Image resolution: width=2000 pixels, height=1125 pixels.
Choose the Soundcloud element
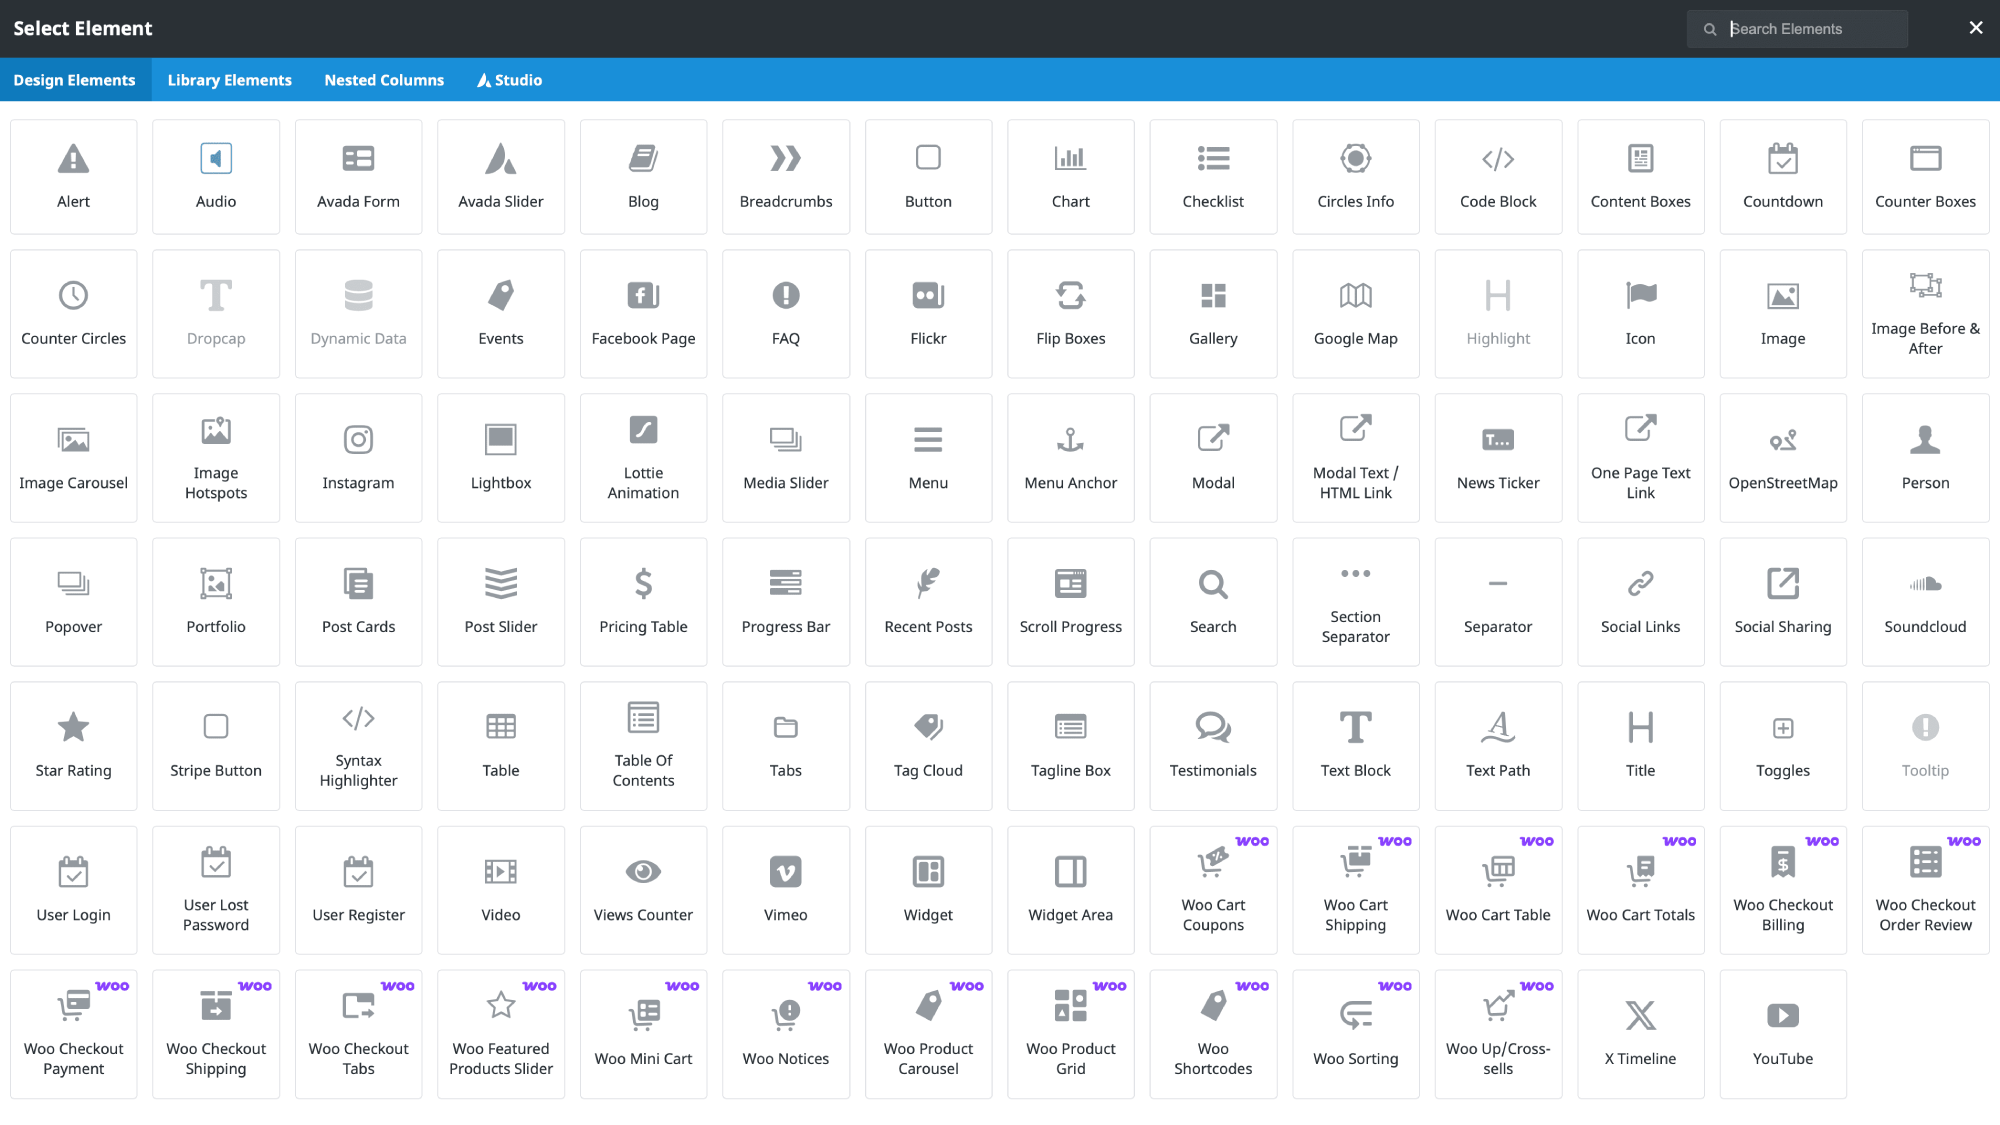point(1925,602)
